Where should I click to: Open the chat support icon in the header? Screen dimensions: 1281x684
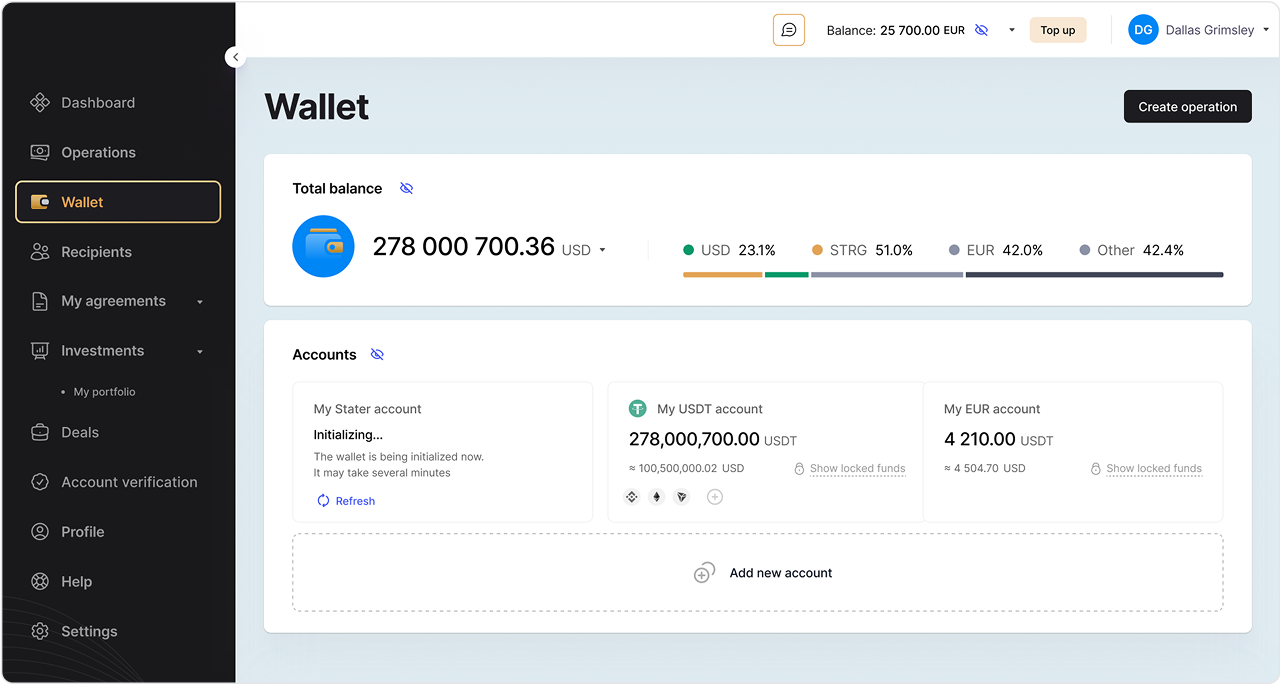pyautogui.click(x=789, y=29)
